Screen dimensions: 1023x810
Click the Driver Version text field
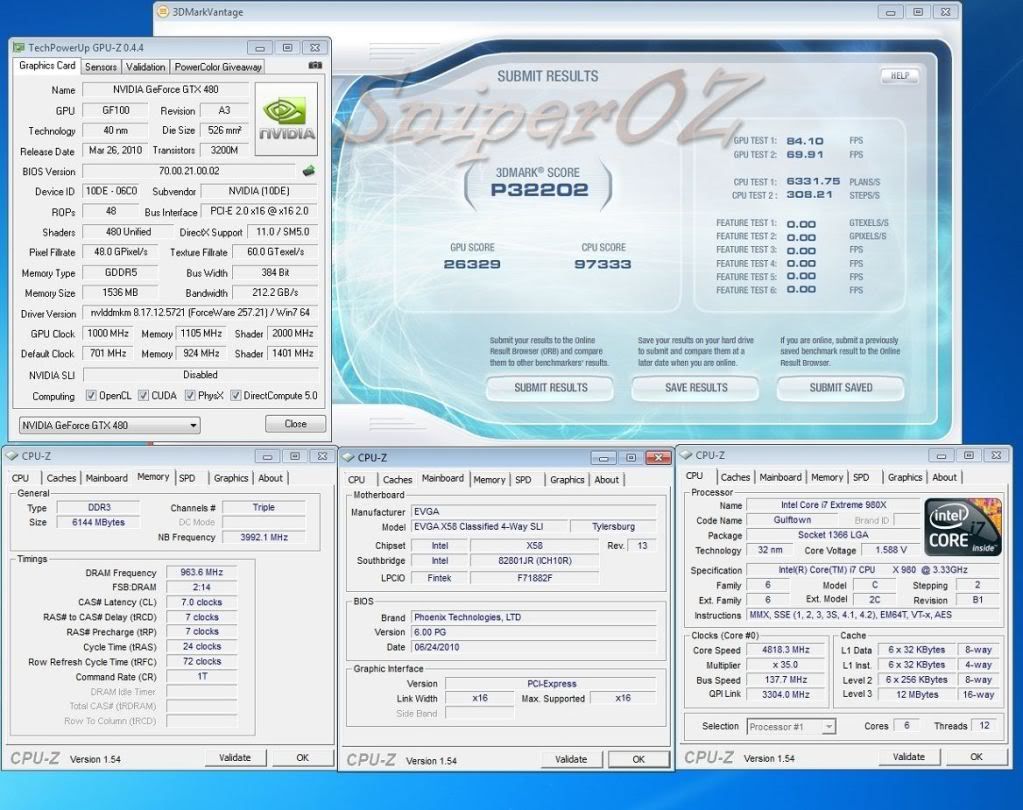[x=200, y=314]
